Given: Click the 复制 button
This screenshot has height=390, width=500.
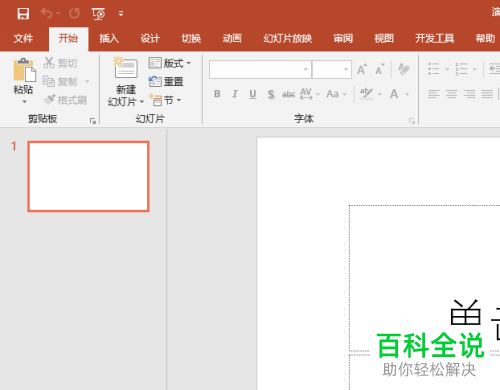Looking at the screenshot, I should point(60,81).
